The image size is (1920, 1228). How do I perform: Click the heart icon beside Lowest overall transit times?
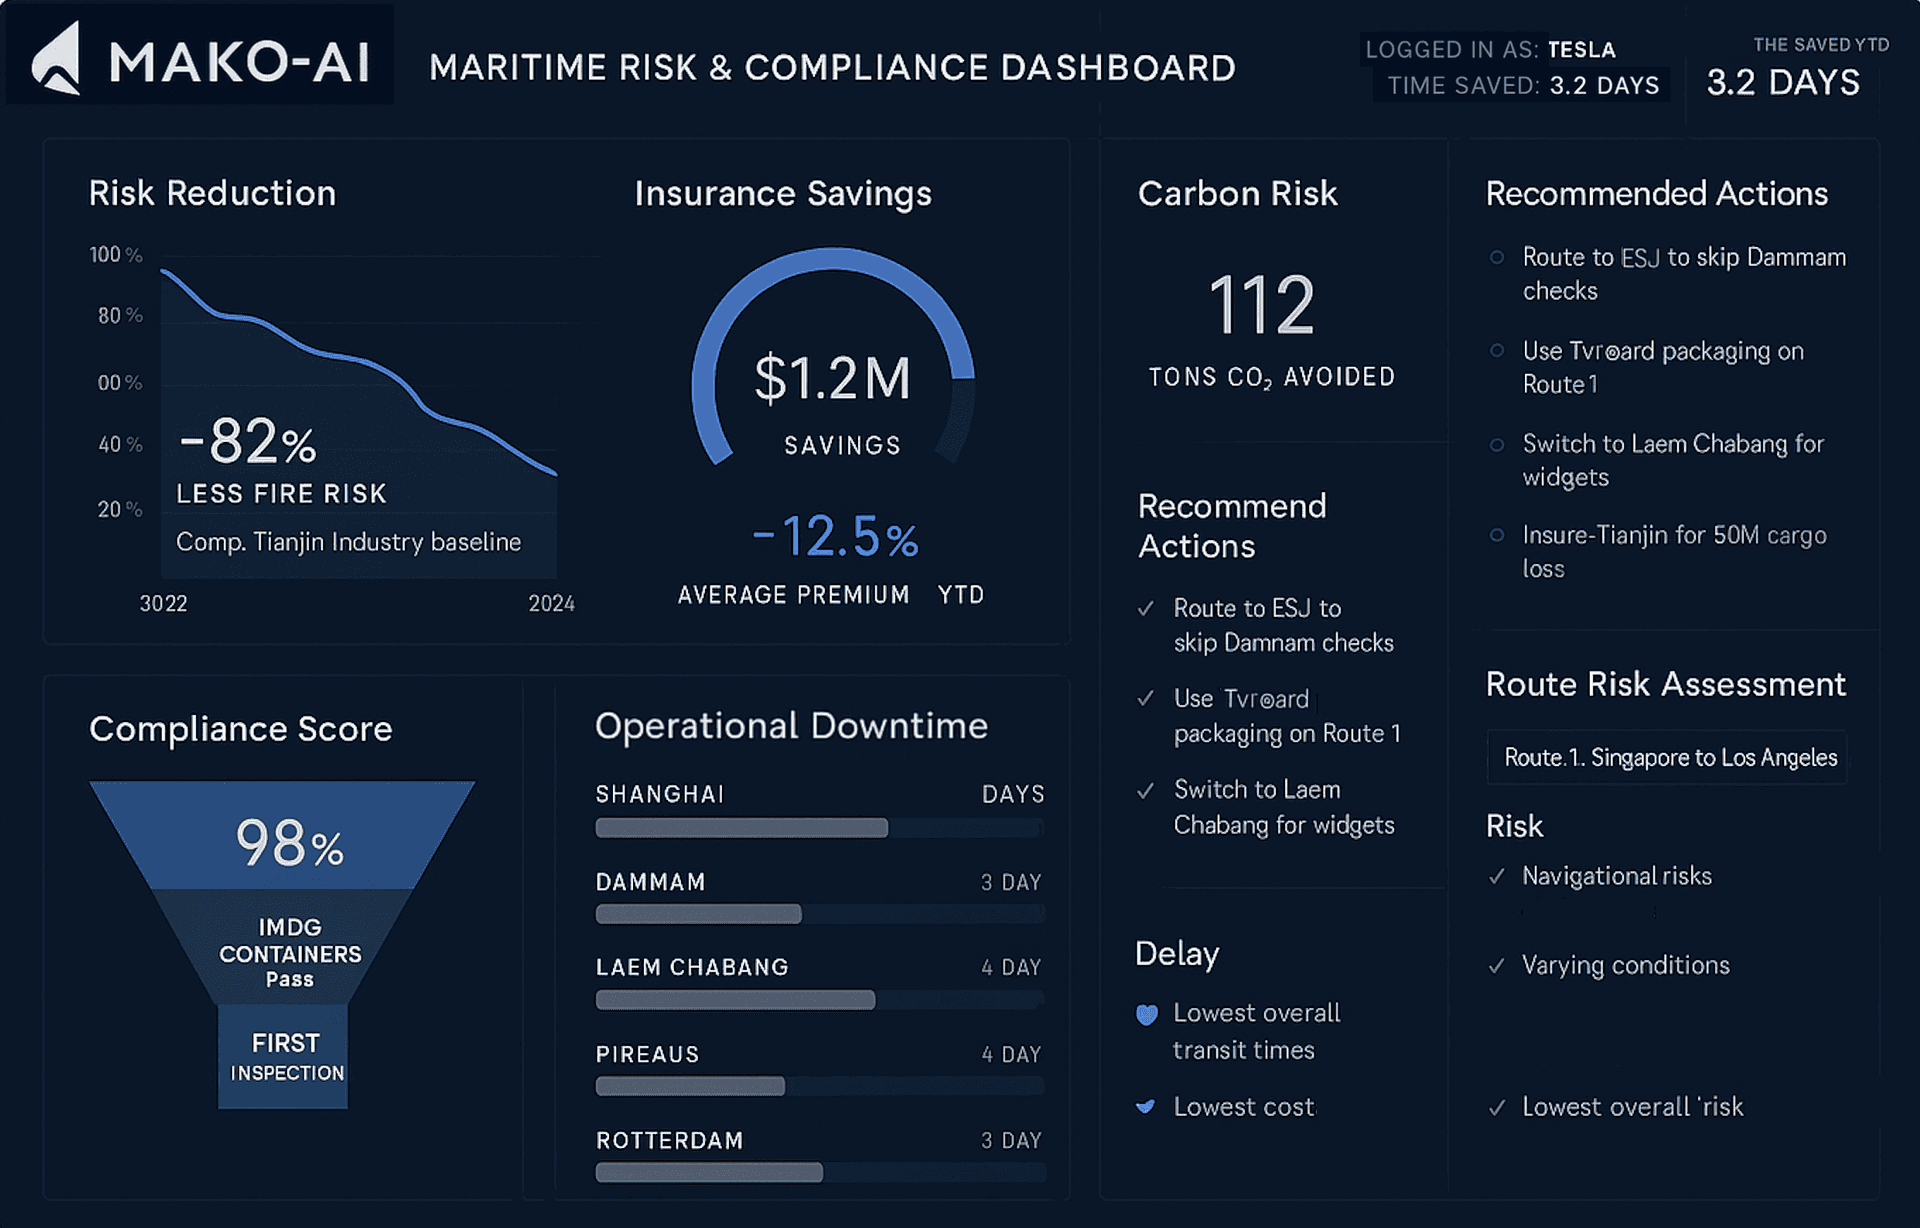[1148, 1013]
